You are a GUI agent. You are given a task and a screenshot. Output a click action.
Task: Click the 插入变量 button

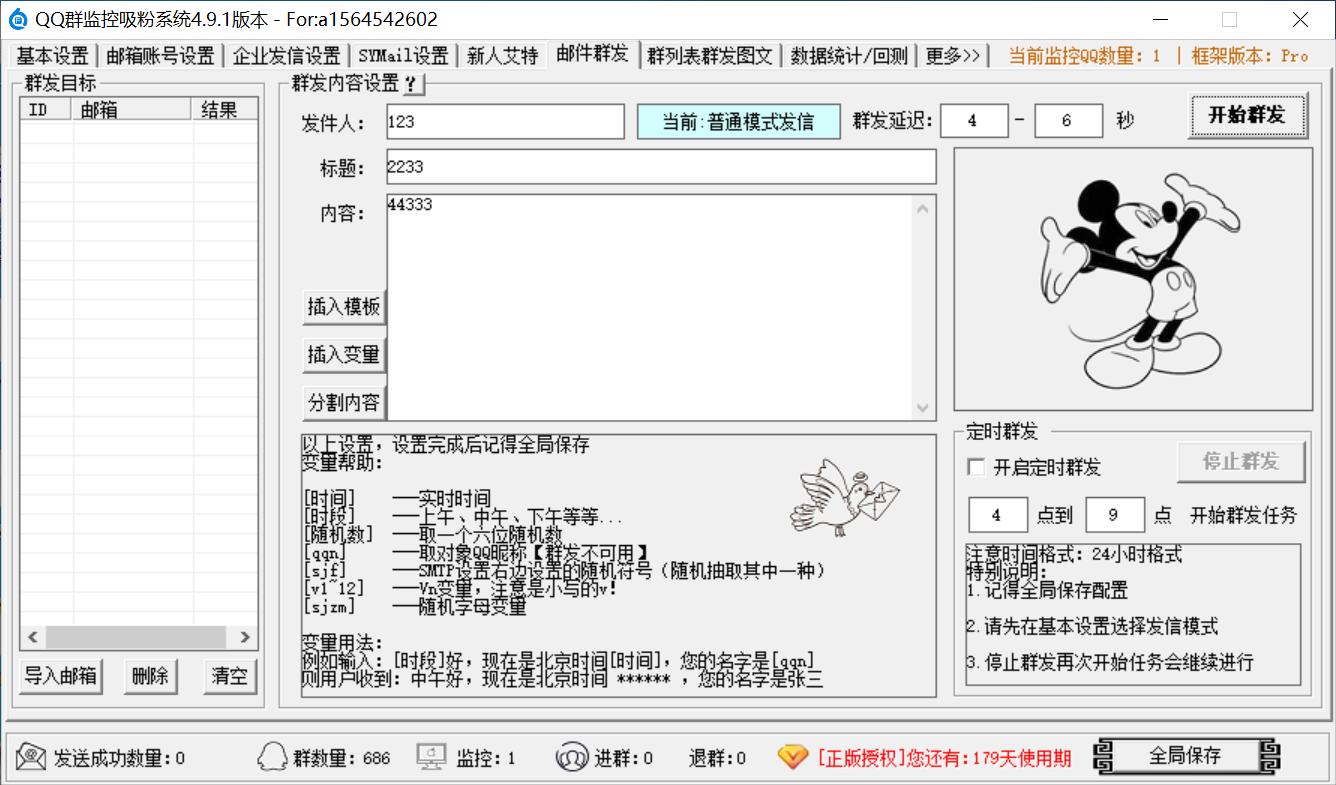pos(344,354)
